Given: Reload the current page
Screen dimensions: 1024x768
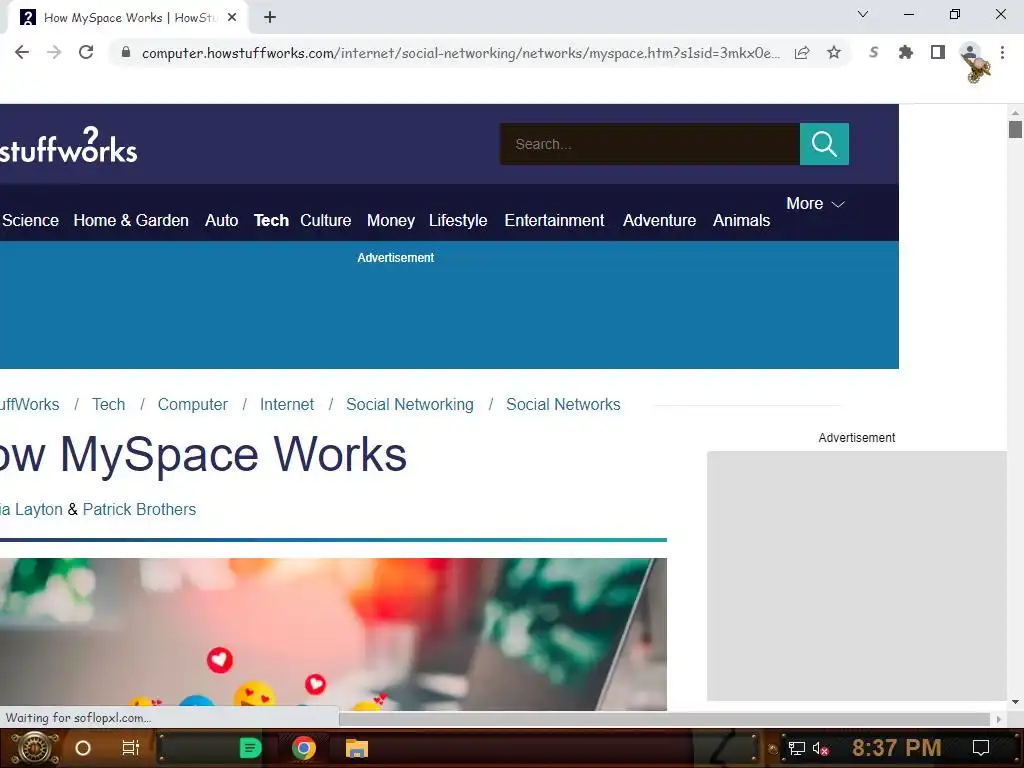Looking at the screenshot, I should click(86, 52).
